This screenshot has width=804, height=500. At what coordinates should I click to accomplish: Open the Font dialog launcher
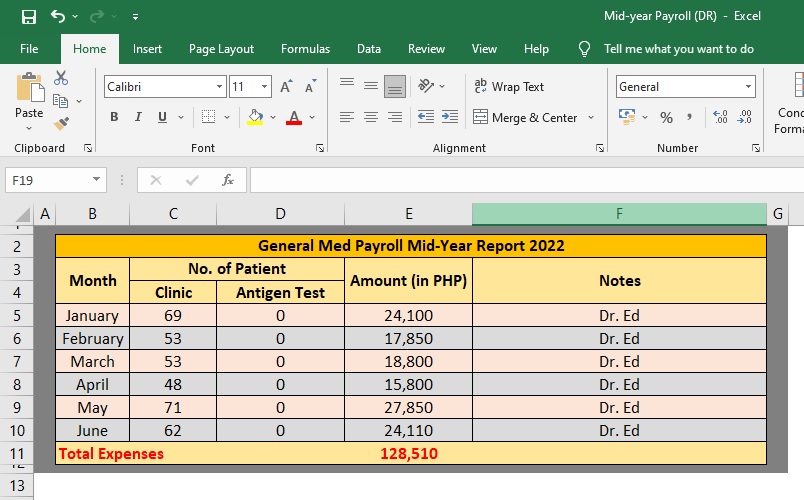click(x=320, y=148)
